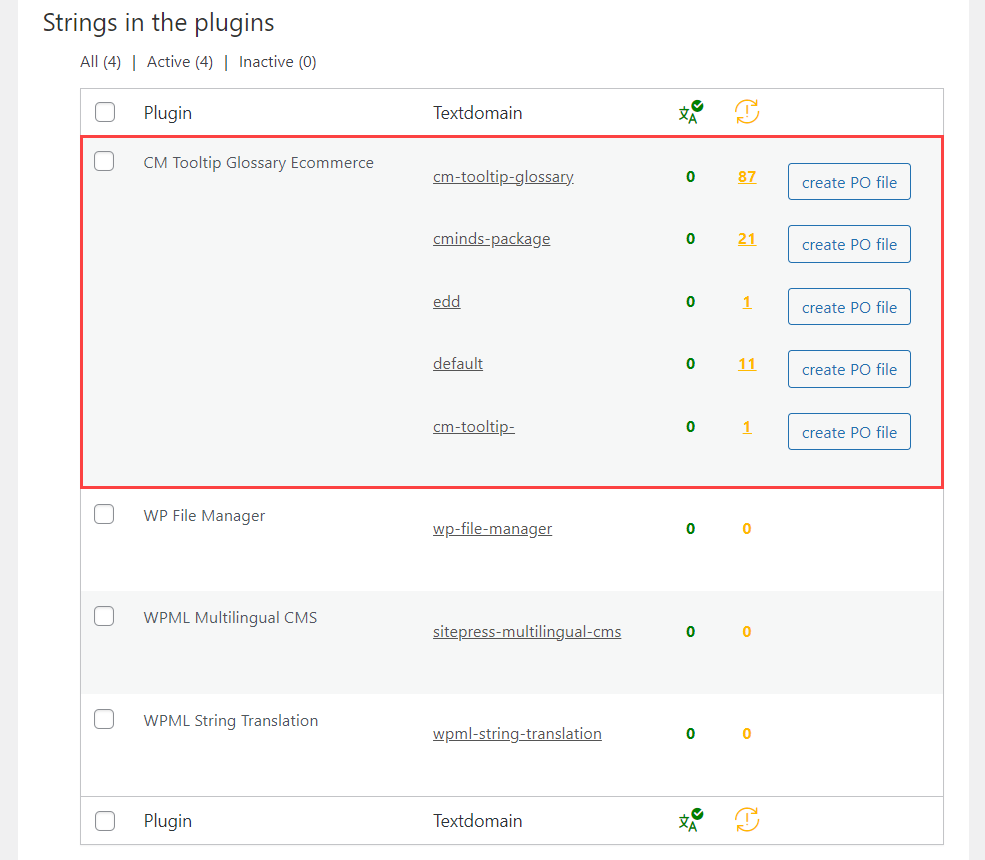This screenshot has height=860, width=985.
Task: Show the All (4) plugins filter
Action: (x=101, y=62)
